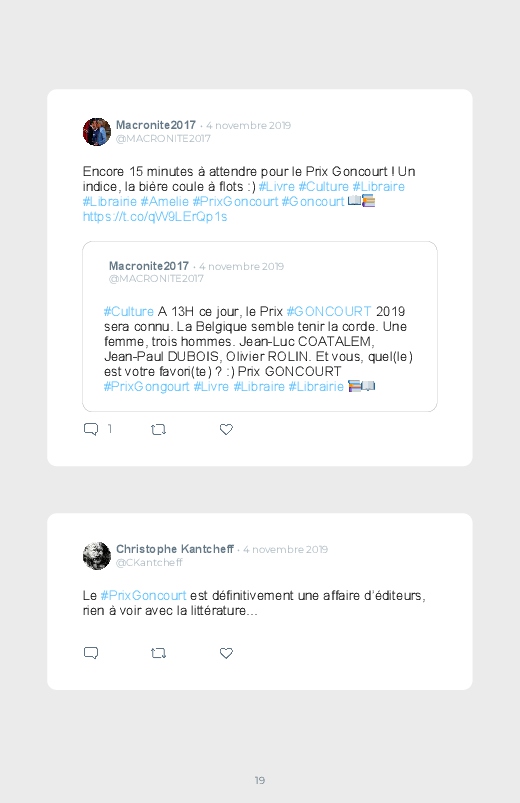This screenshot has width=520, height=803.
Task: Click the #Goncourt hashtag before book emoji
Action: pyautogui.click(x=313, y=201)
